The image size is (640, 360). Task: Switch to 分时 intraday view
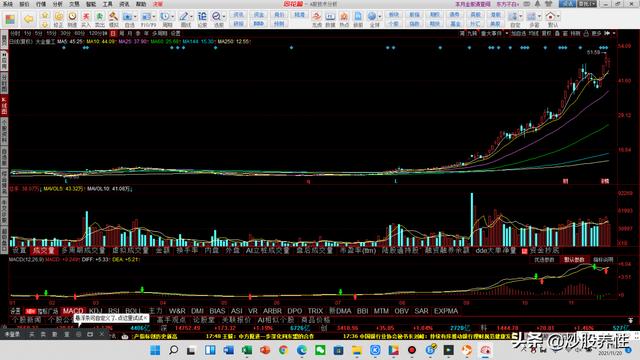[x=15, y=33]
